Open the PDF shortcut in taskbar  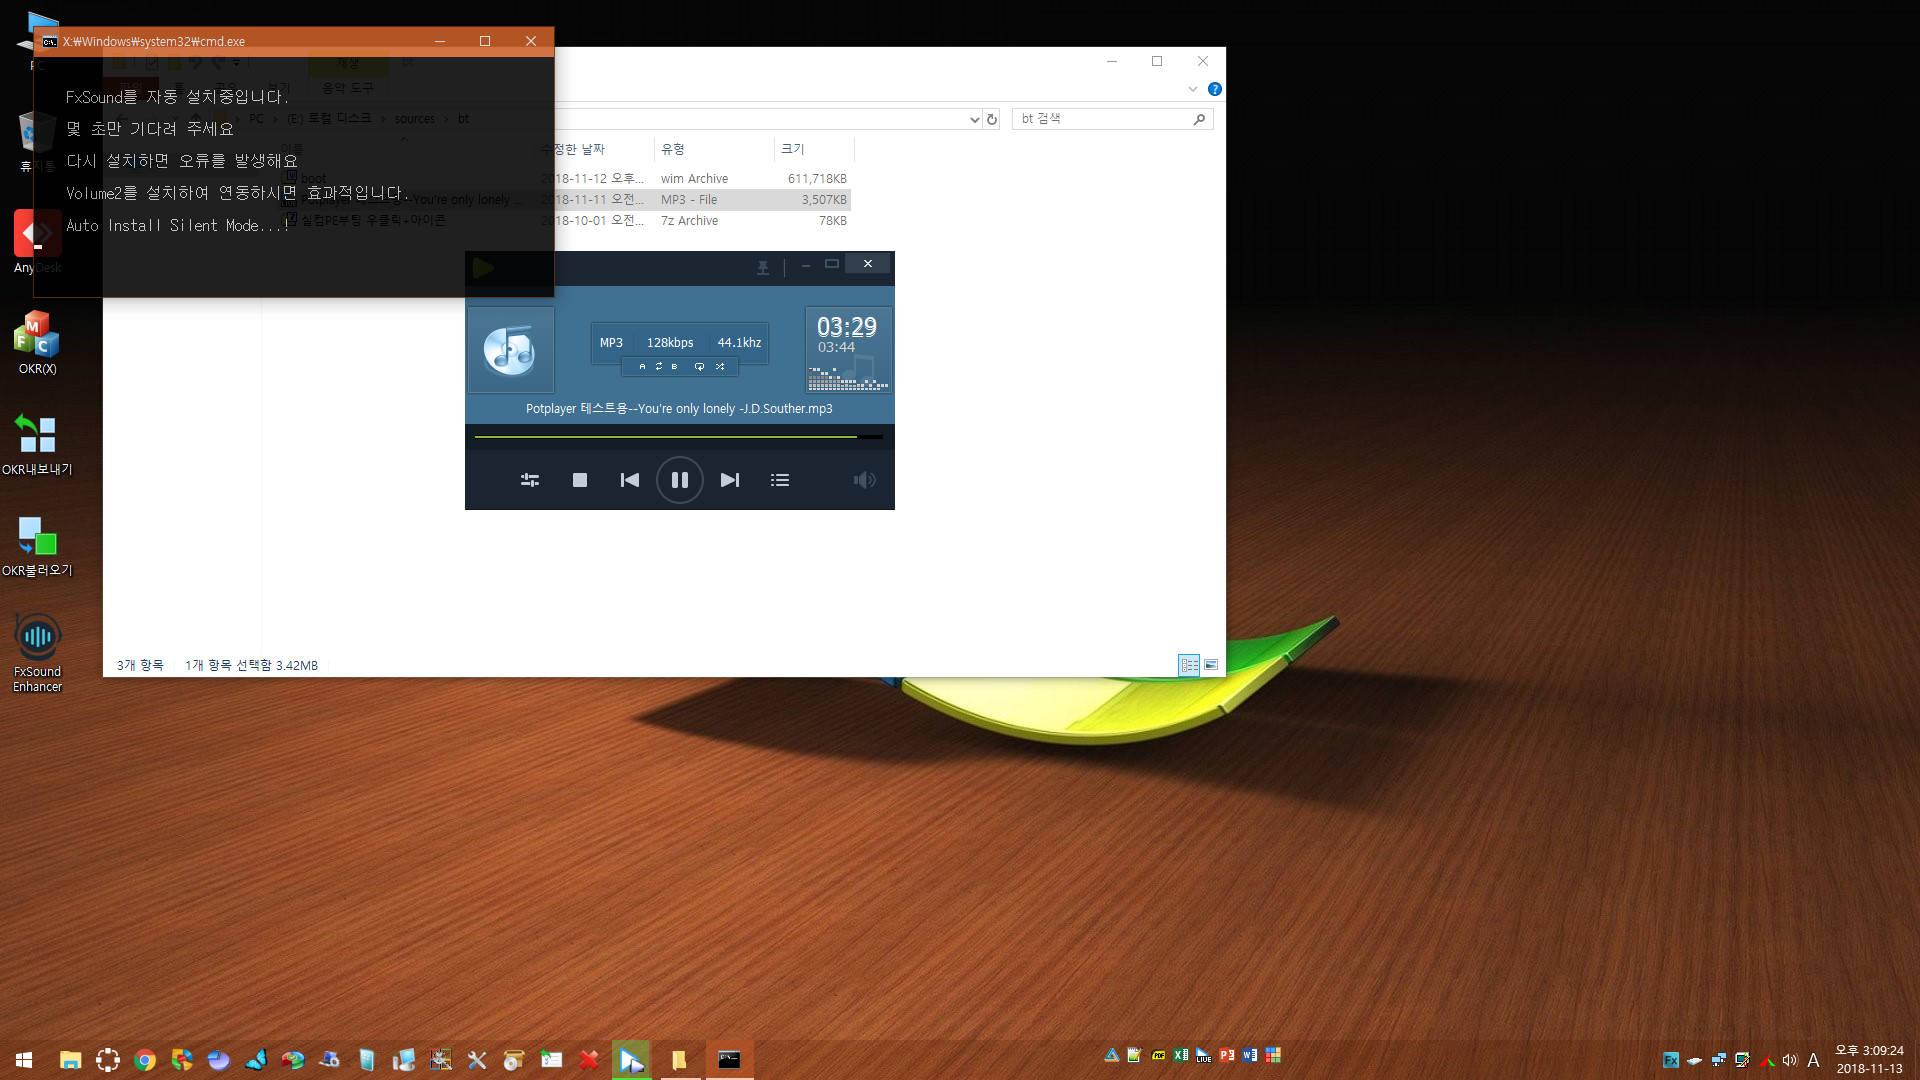[x=1158, y=1055]
